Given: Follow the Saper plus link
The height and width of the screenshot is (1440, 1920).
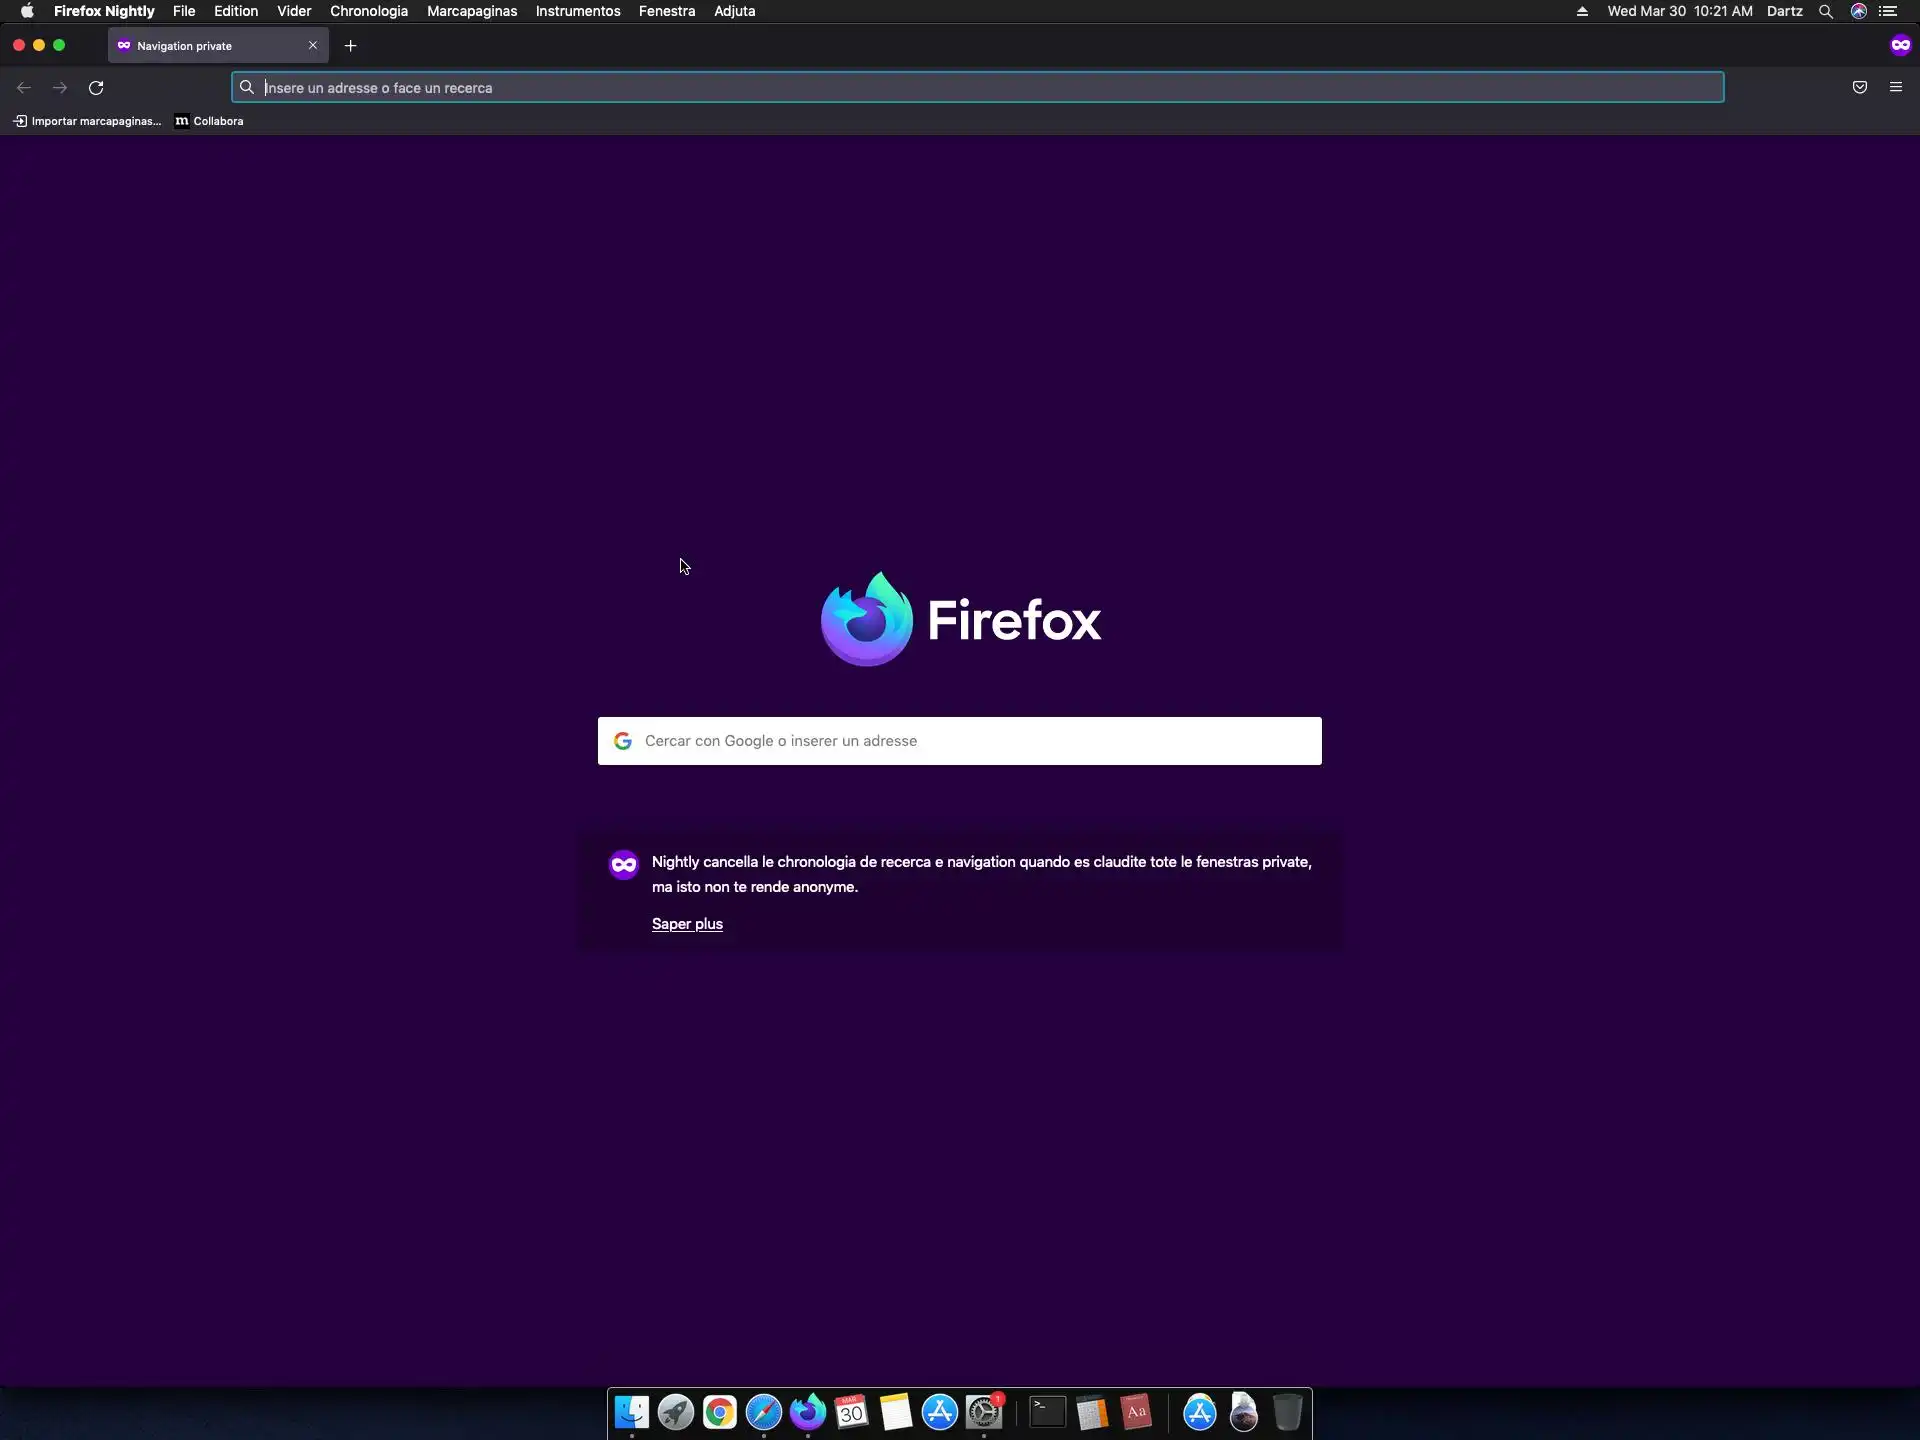Looking at the screenshot, I should [687, 924].
